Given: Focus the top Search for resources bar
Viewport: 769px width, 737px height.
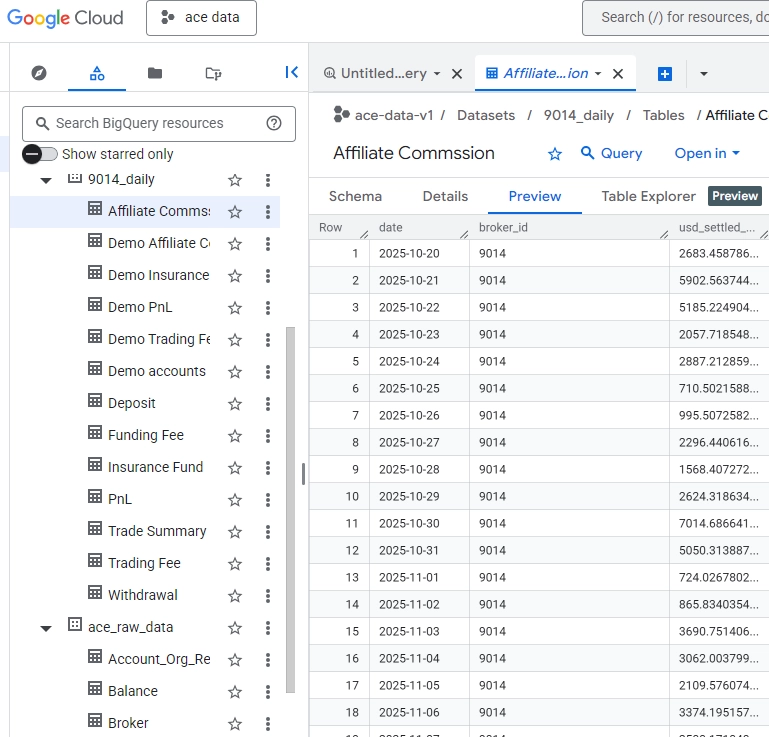Looking at the screenshot, I should [x=676, y=18].
